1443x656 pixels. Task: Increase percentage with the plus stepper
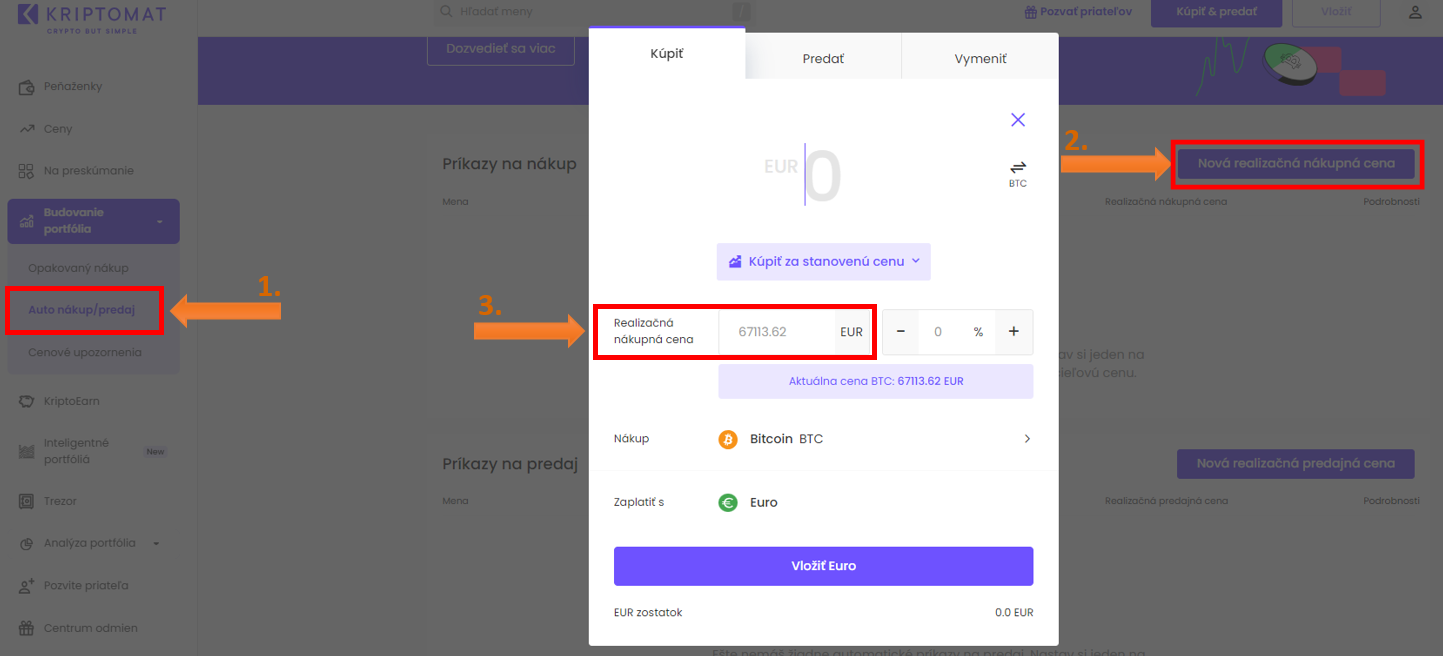(x=1013, y=332)
